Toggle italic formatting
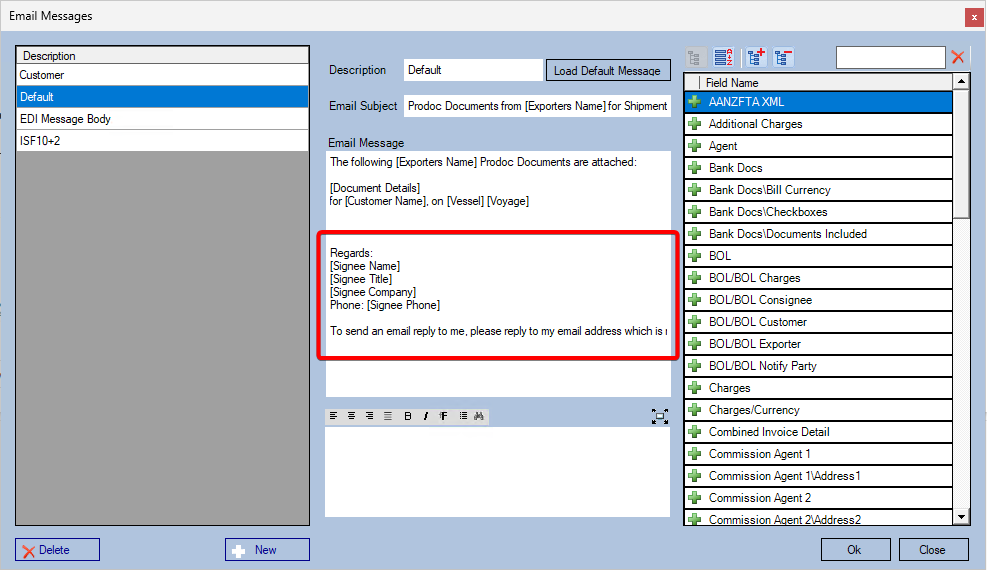Viewport: 987px width, 570px height. tap(426, 416)
